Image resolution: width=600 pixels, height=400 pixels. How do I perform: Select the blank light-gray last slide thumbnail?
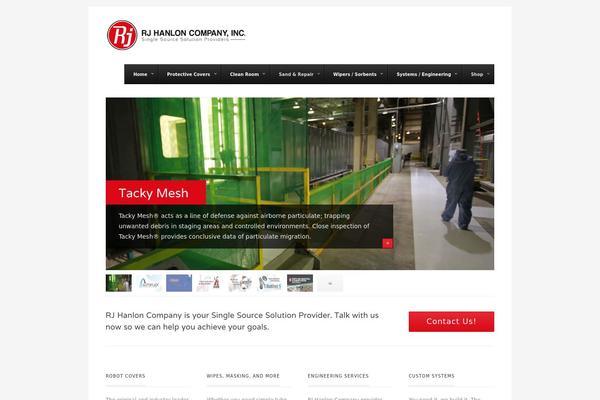(x=330, y=283)
